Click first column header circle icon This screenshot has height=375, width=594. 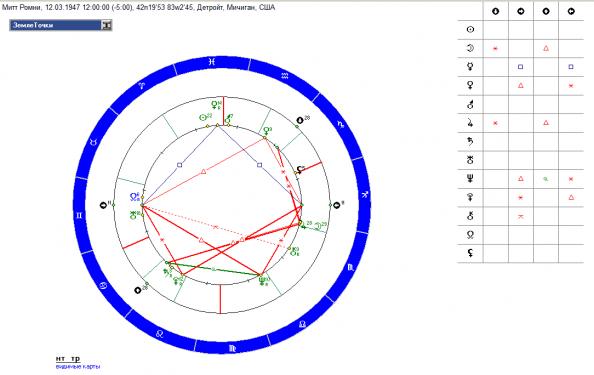tap(496, 11)
